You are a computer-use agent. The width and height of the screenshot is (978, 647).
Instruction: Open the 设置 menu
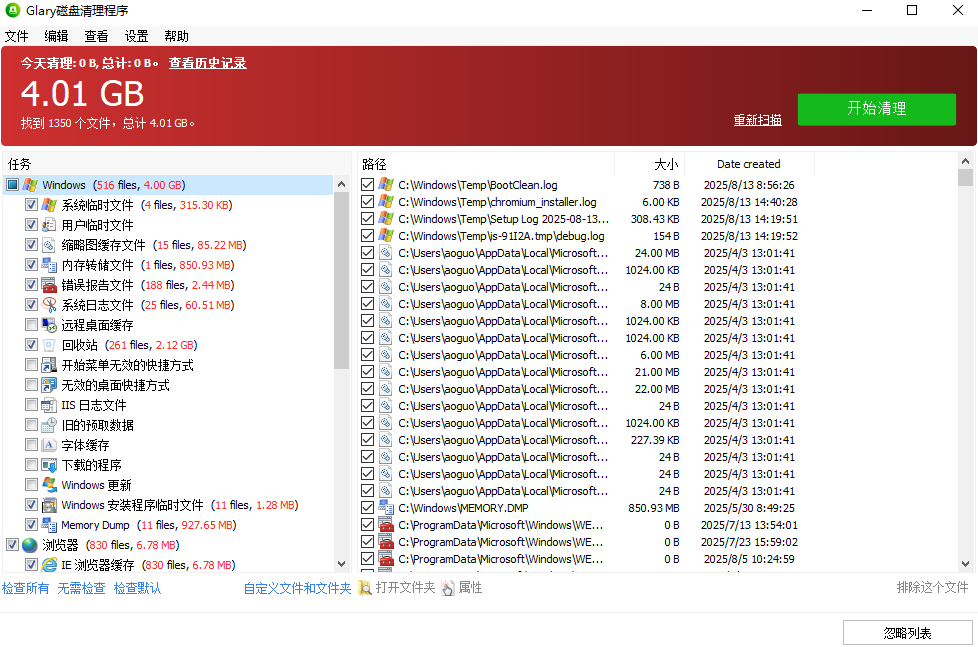[x=136, y=36]
